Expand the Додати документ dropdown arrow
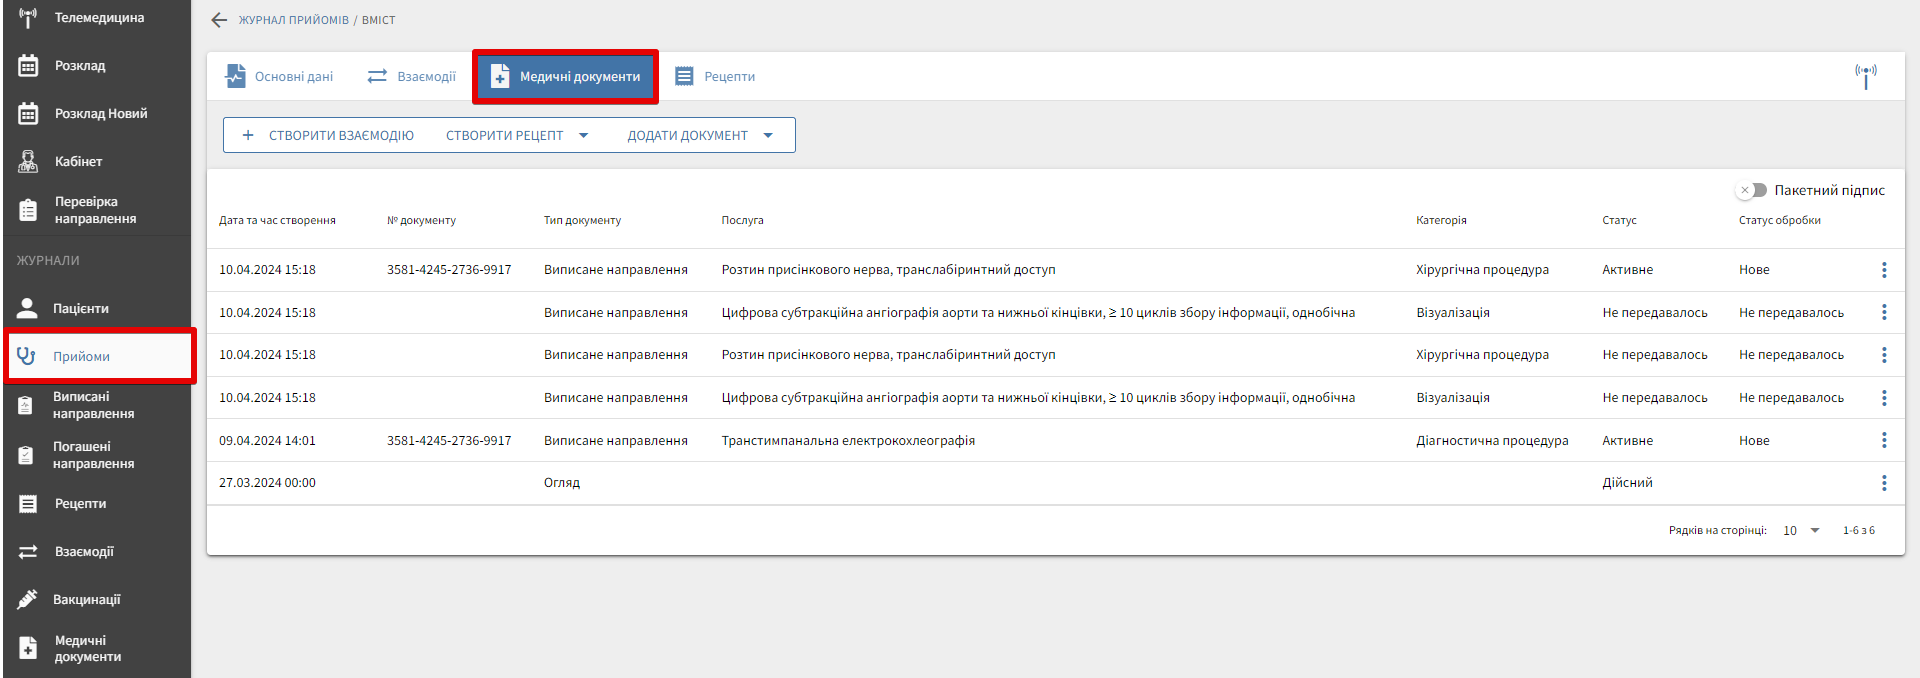The height and width of the screenshot is (678, 1920). 768,135
